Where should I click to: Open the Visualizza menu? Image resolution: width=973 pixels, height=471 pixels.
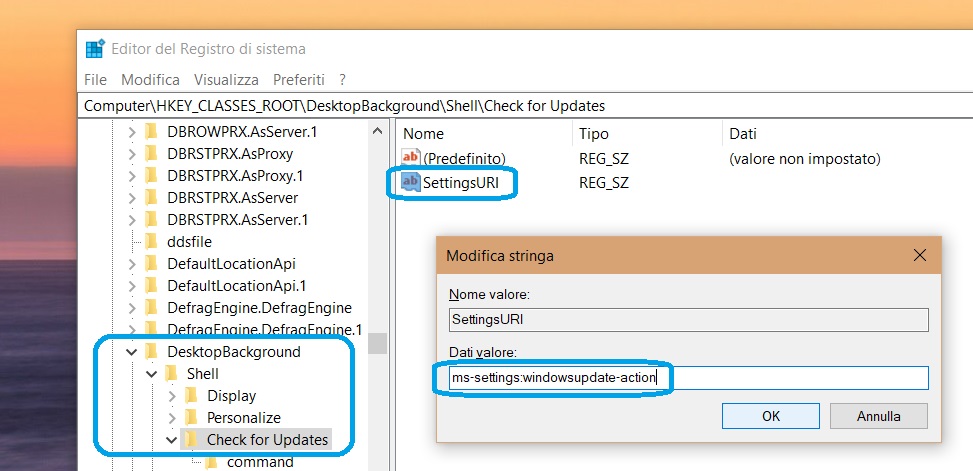pos(226,79)
